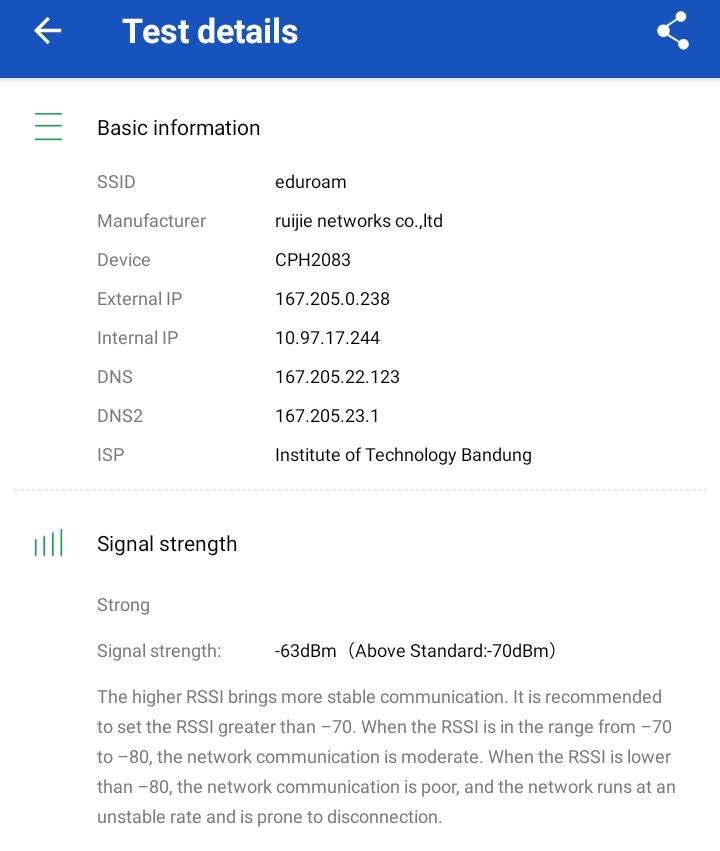Image resolution: width=720 pixels, height=851 pixels.
Task: Select the SSID value eduroam
Action: (x=310, y=182)
